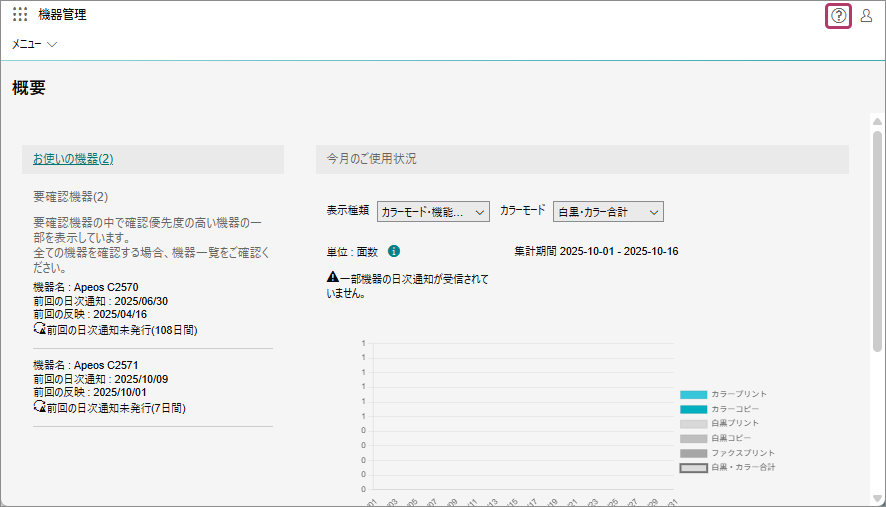Image resolution: width=886 pixels, height=507 pixels.
Task: Open the user account icon
Action: click(x=866, y=15)
